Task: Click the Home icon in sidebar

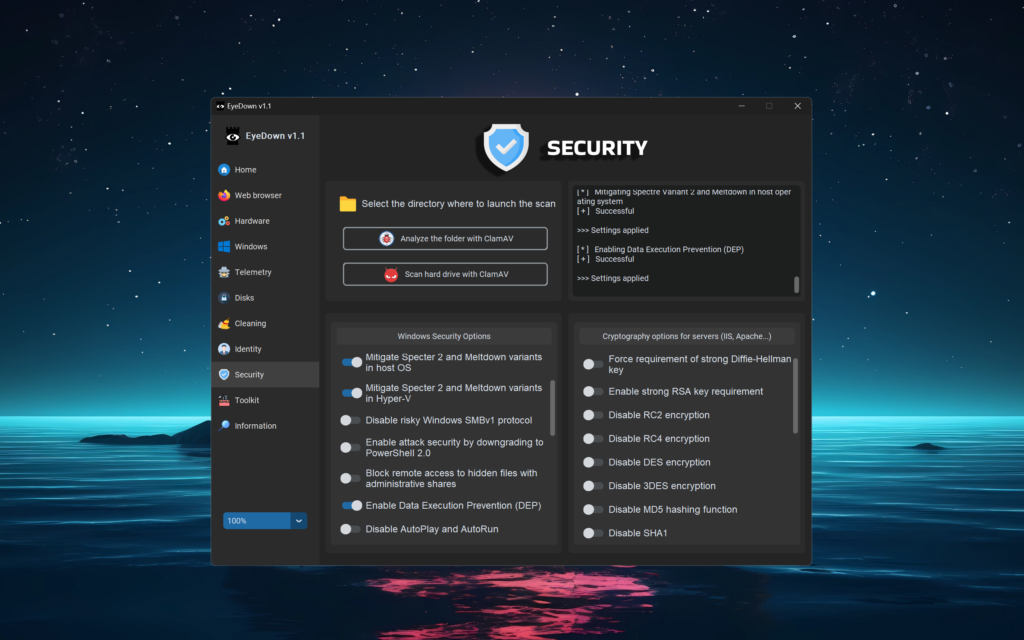Action: click(224, 170)
